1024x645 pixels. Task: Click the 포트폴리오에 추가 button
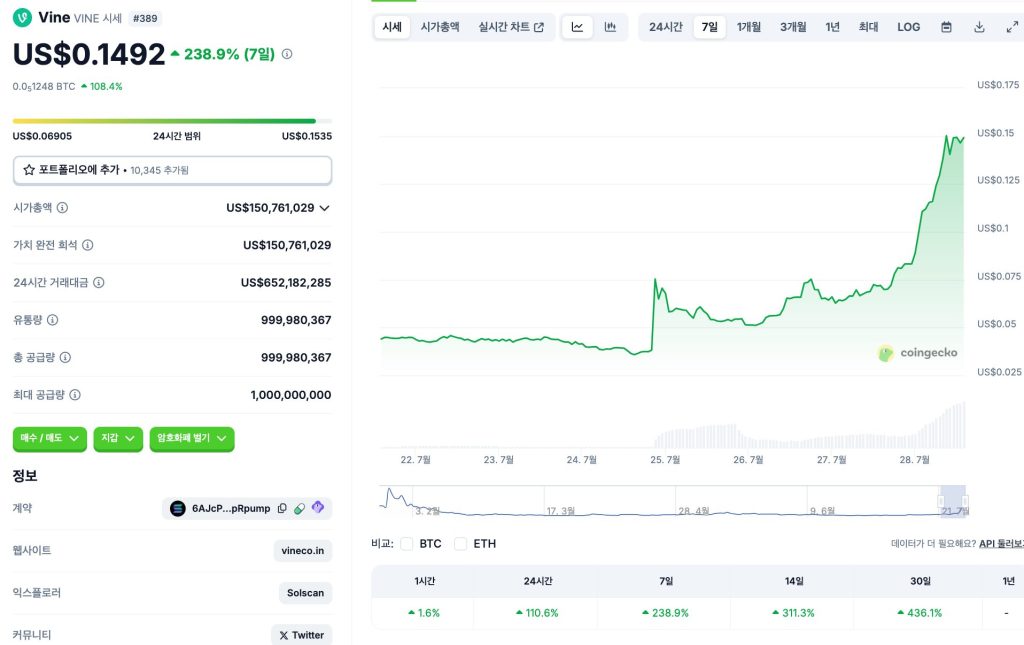(172, 170)
